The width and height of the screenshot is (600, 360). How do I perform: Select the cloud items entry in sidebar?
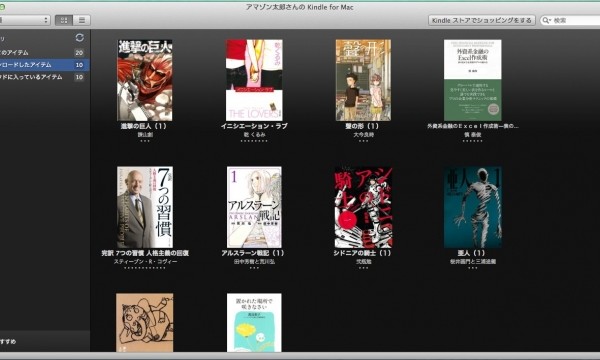tap(45, 77)
